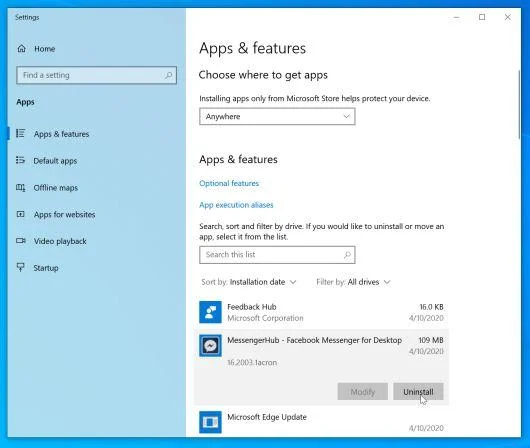Click MessengerHub - Facebook Messenger for Desktop title
Image resolution: width=530 pixels, height=448 pixels.
[x=314, y=340]
